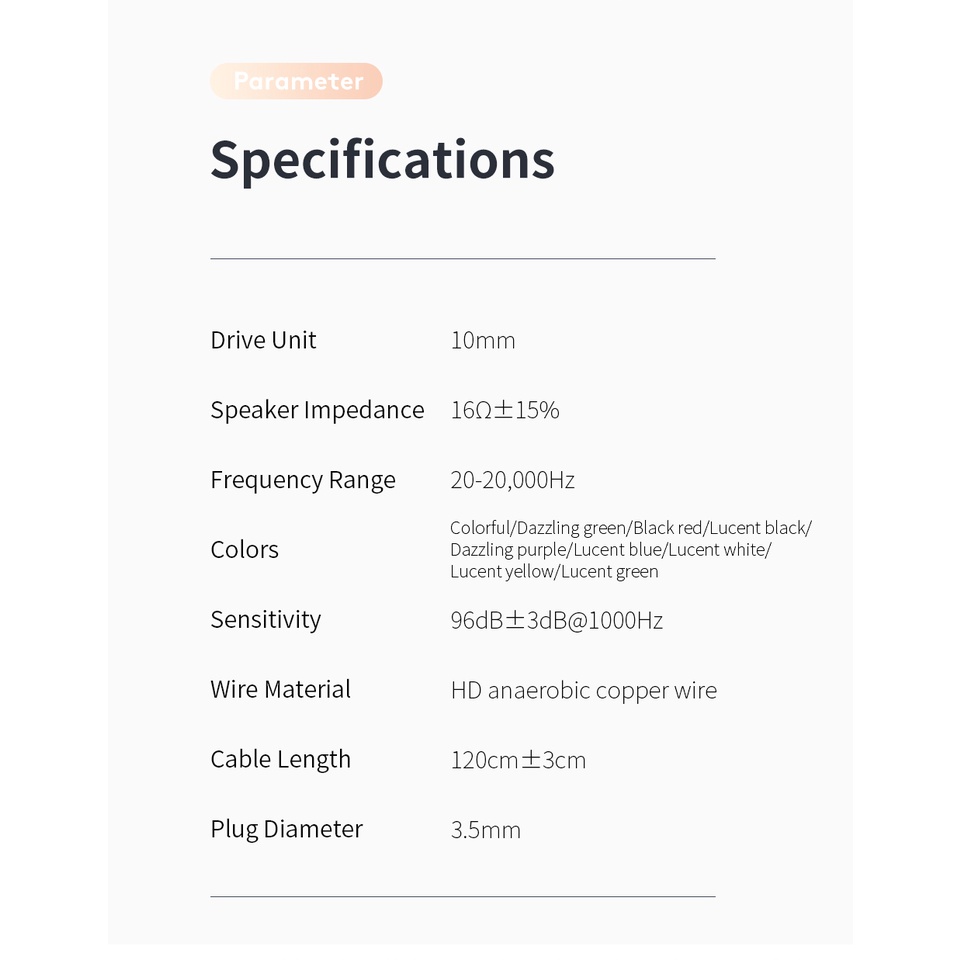Click the 120cm±3cm cable length value

pyautogui.click(x=518, y=760)
